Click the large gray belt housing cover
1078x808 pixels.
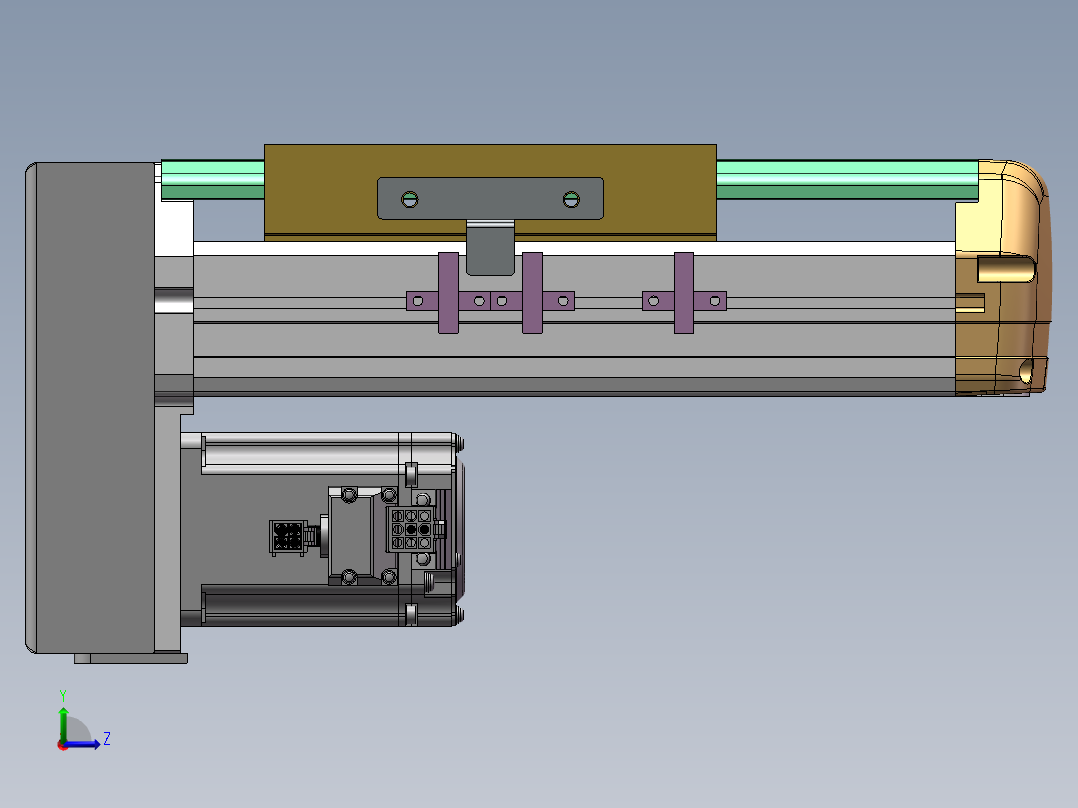click(x=90, y=408)
